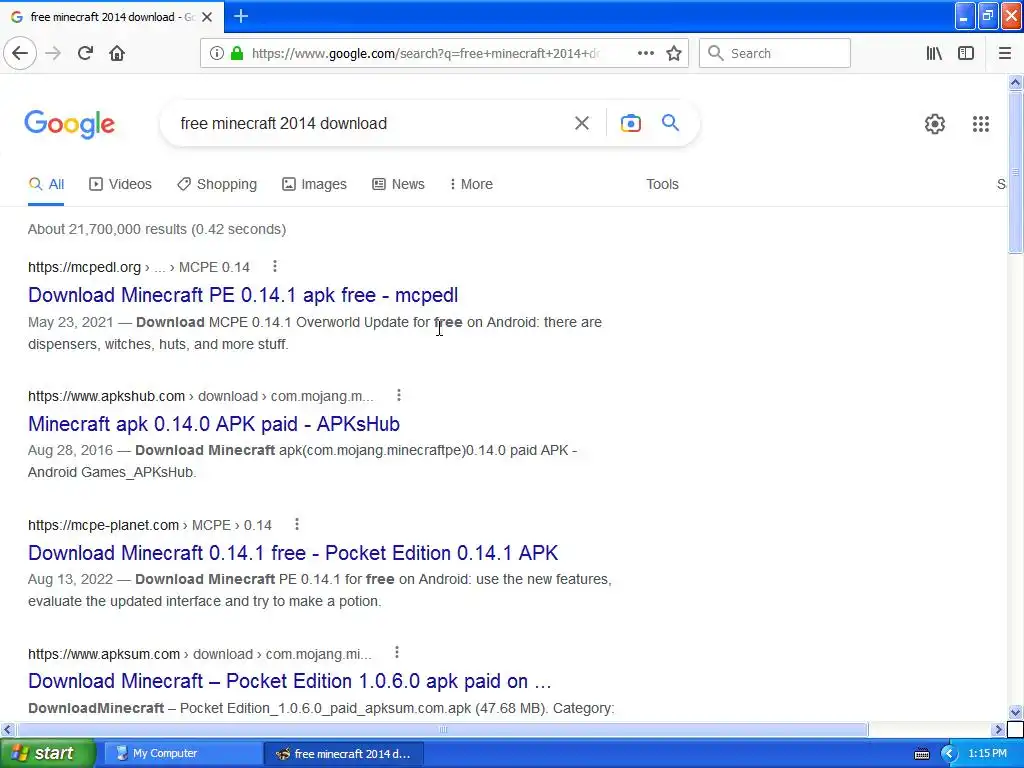Viewport: 1024px width, 768px height.
Task: Toggle the Firefox sidebar view
Action: click(x=966, y=53)
